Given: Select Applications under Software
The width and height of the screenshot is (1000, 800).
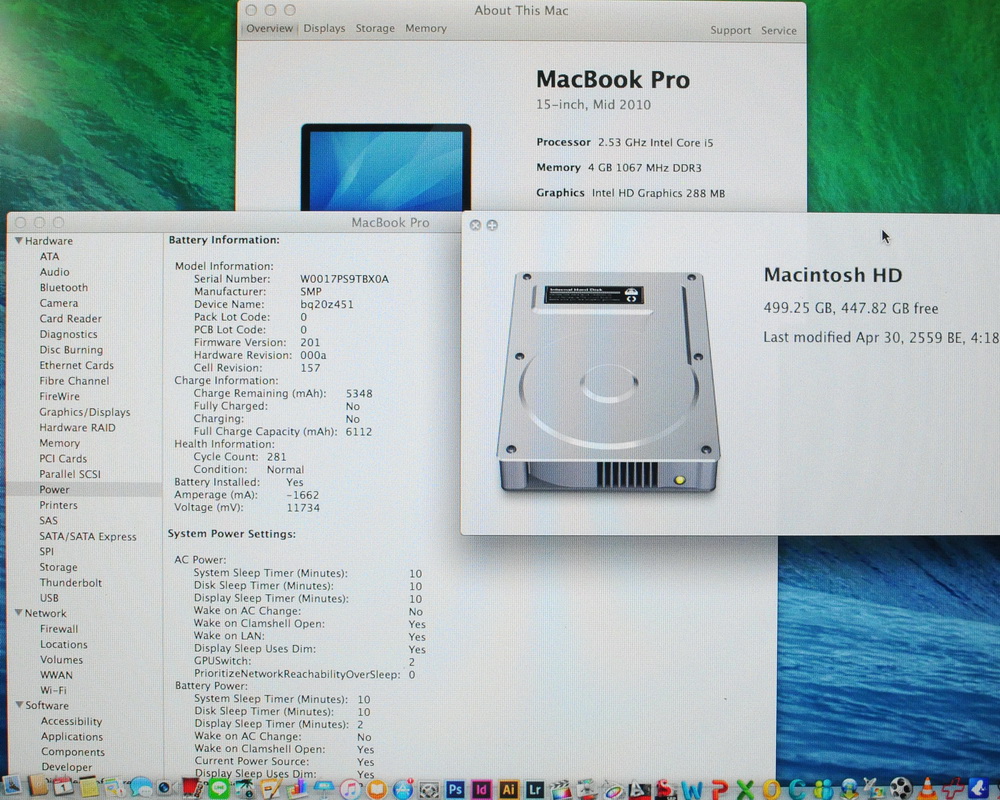Looking at the screenshot, I should [x=72, y=737].
